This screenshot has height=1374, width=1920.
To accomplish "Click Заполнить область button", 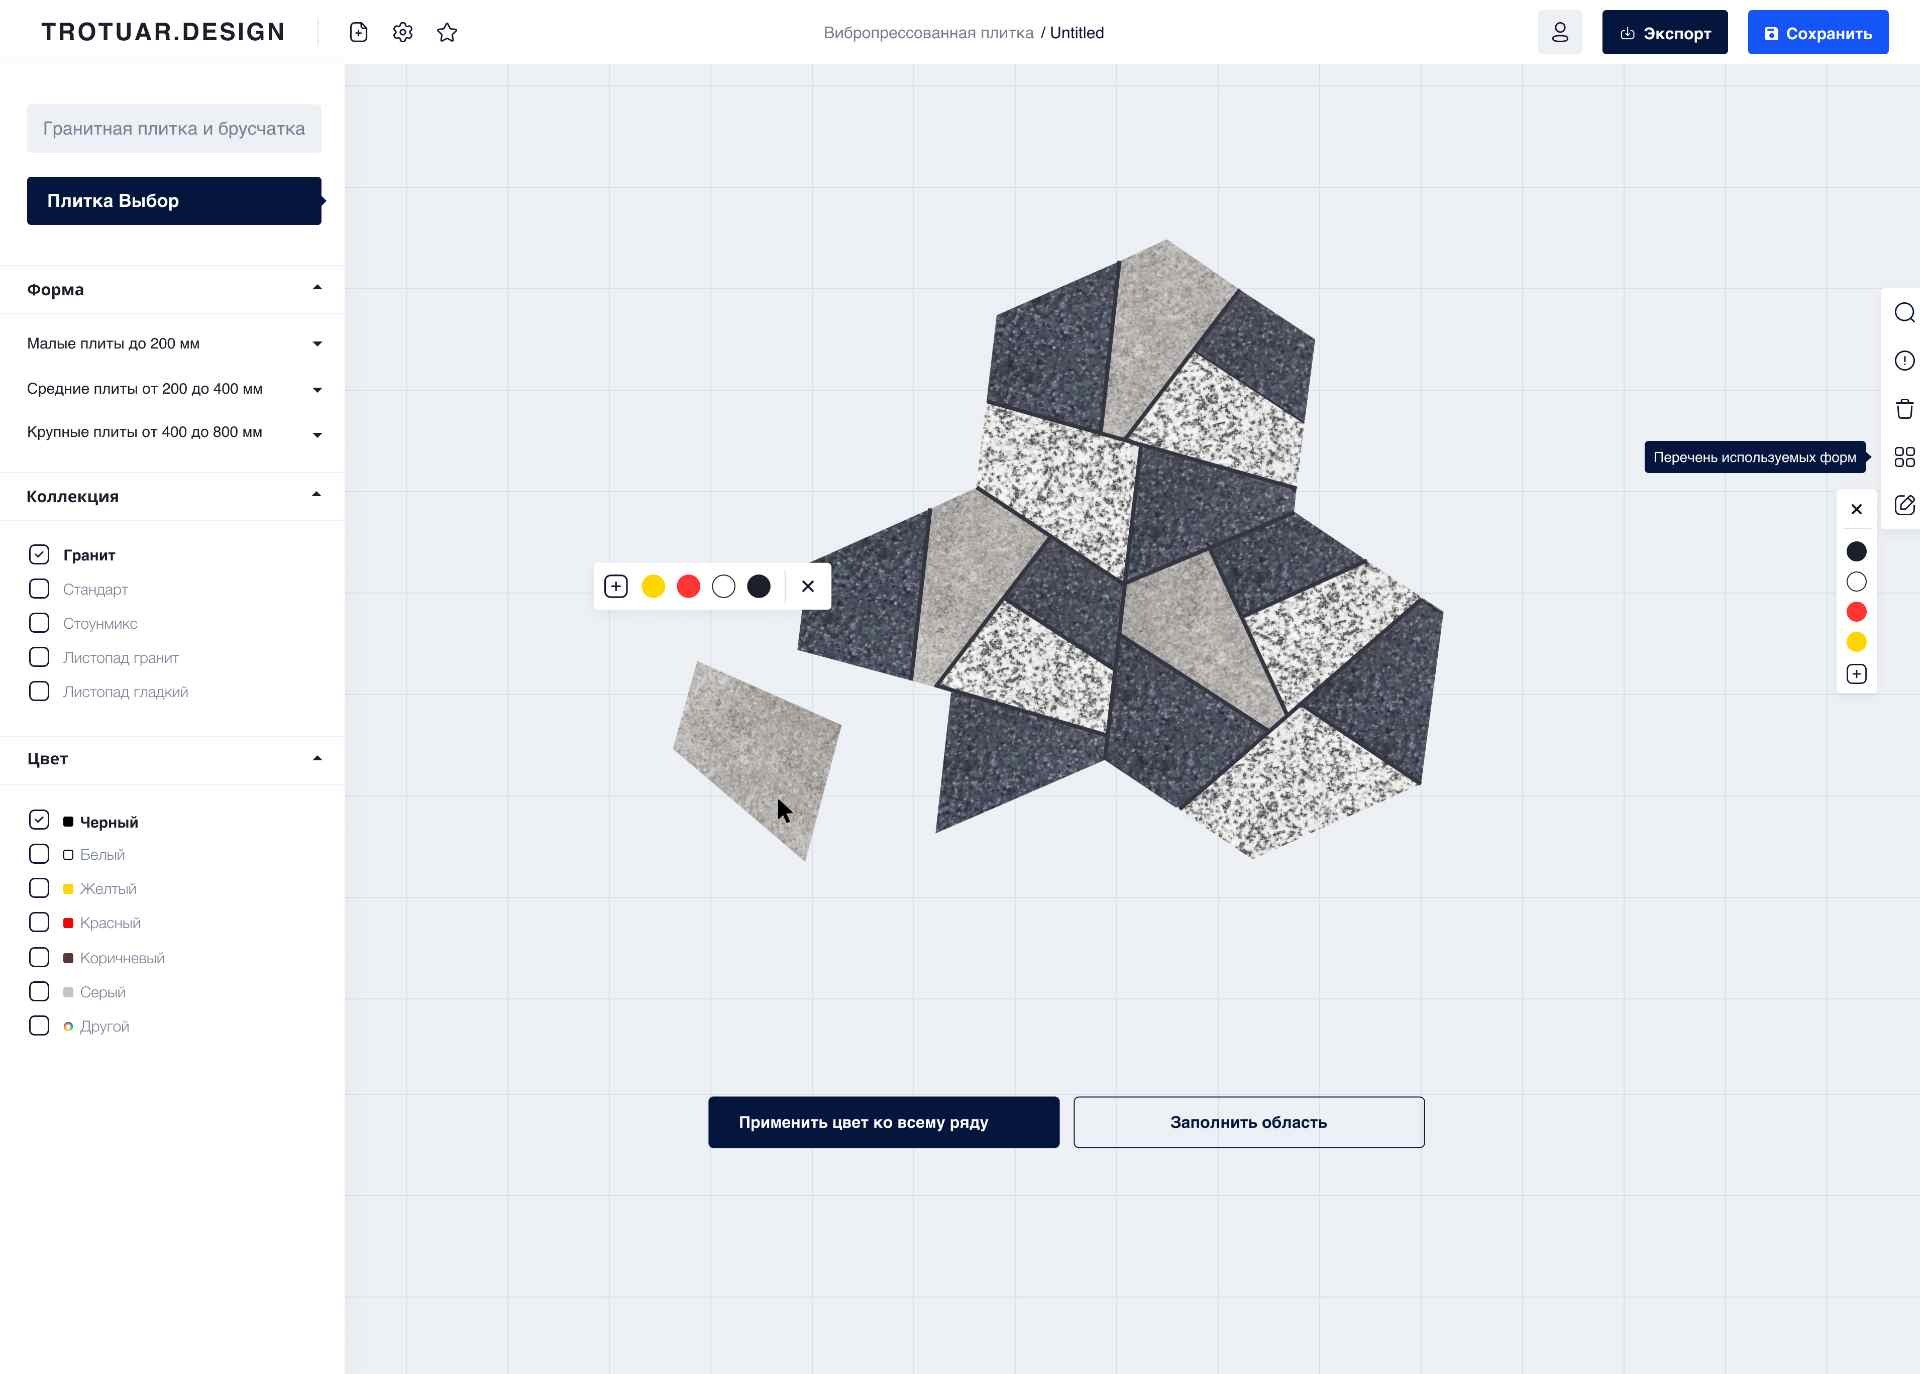I will (x=1248, y=1122).
